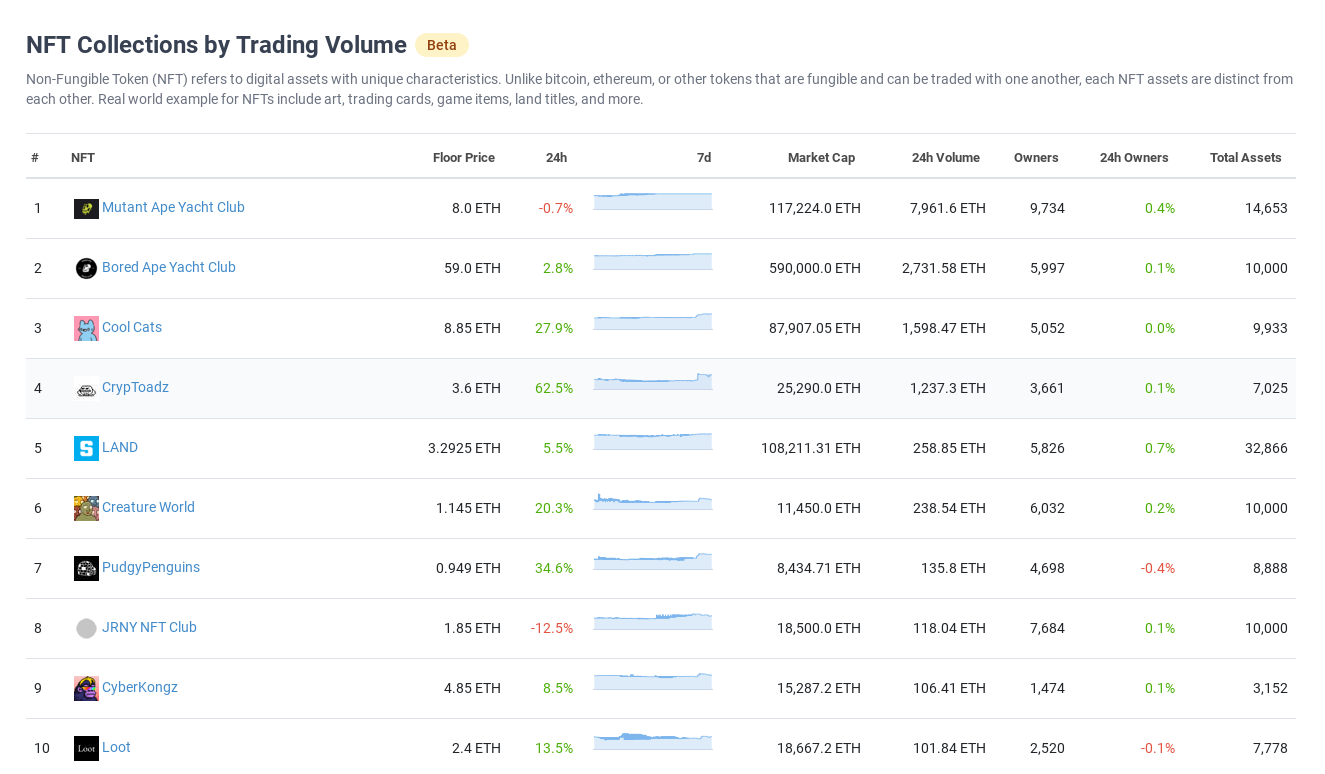Image resolution: width=1325 pixels, height=774 pixels.
Task: Click the Bored Ape Yacht Club 7d sparkline
Action: pyautogui.click(x=653, y=261)
